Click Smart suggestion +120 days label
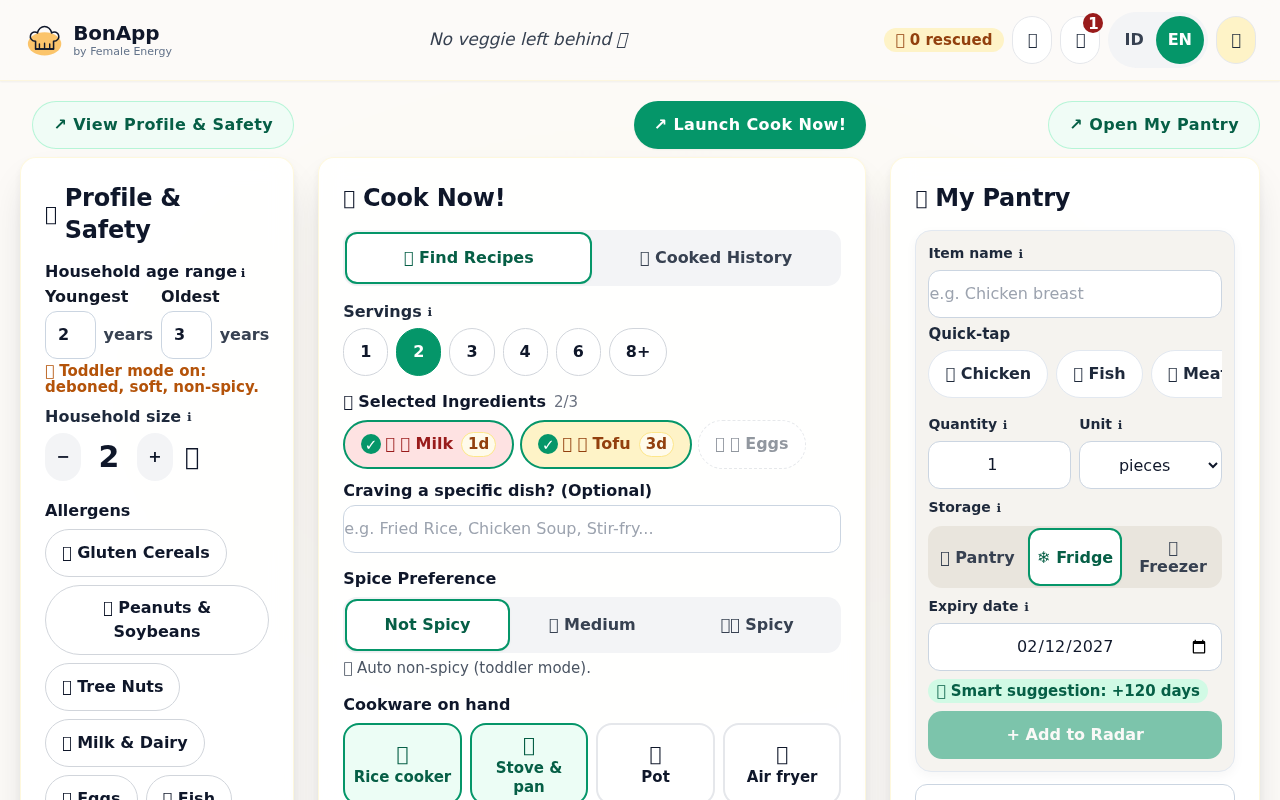The height and width of the screenshot is (800, 1280). click(1068, 691)
